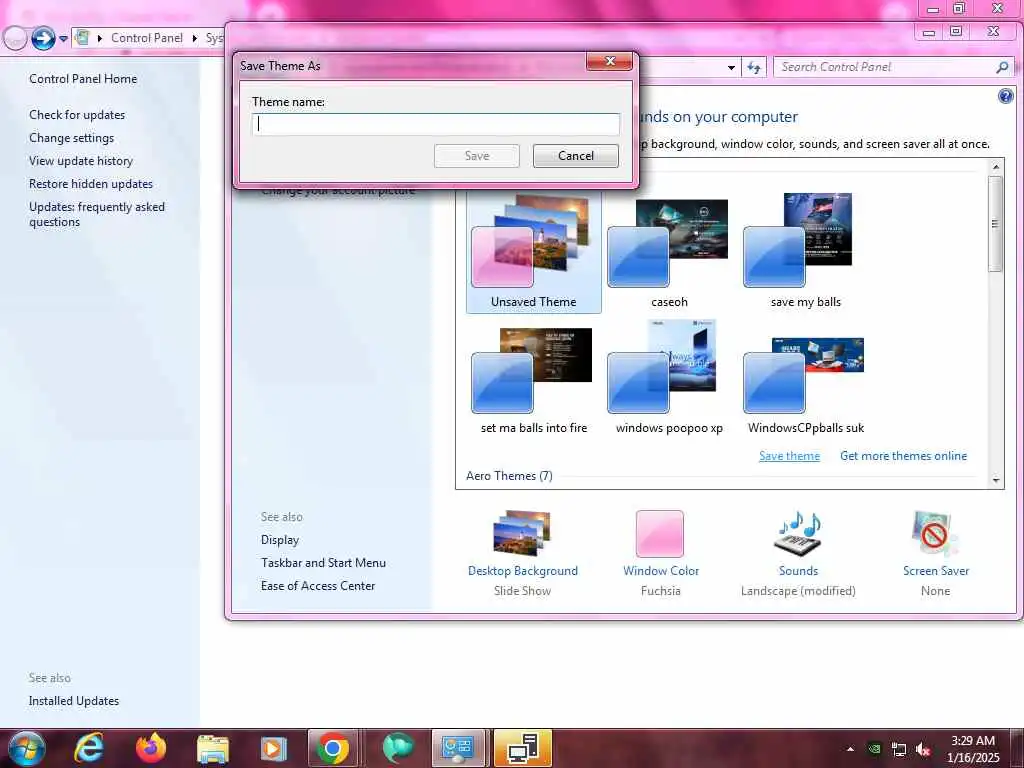The height and width of the screenshot is (768, 1024).
Task: Click the search magnifier icon
Action: 1002,67
